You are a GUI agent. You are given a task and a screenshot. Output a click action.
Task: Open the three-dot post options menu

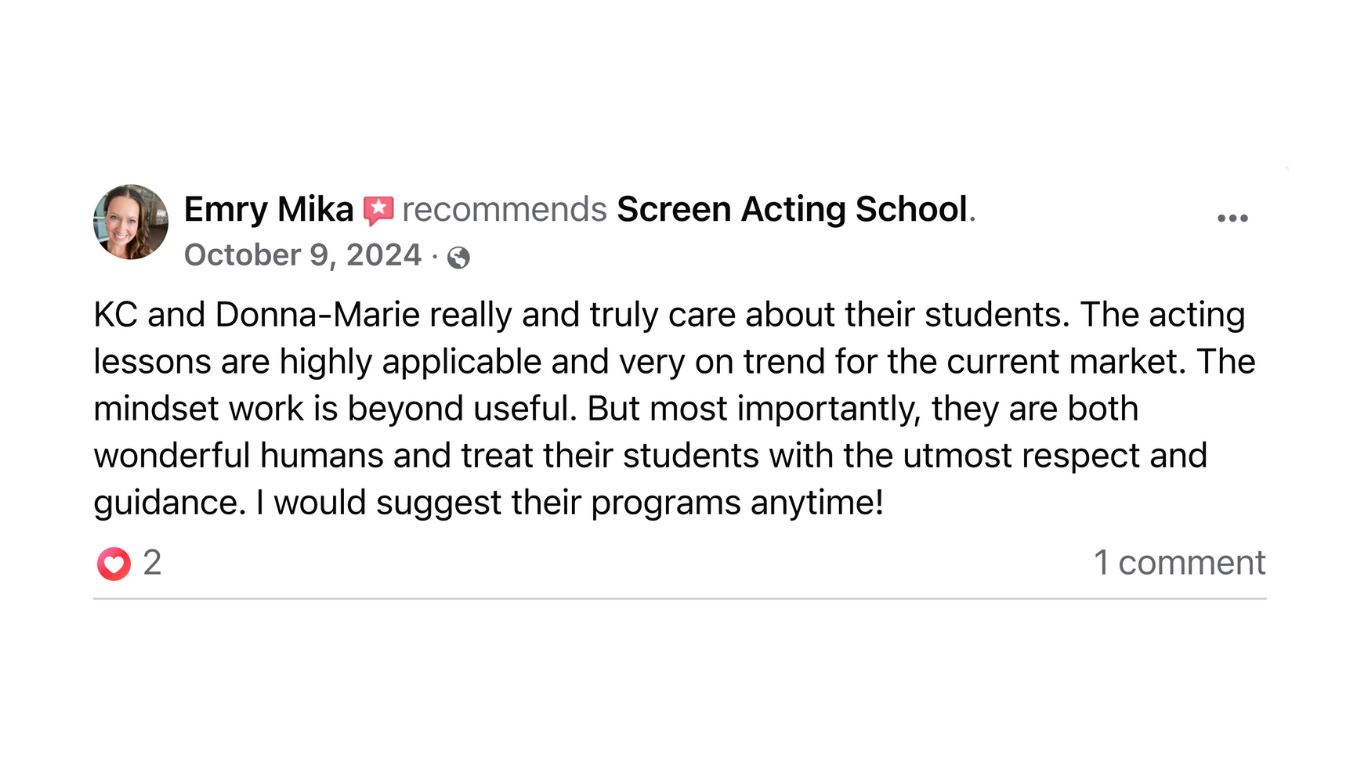[1232, 218]
